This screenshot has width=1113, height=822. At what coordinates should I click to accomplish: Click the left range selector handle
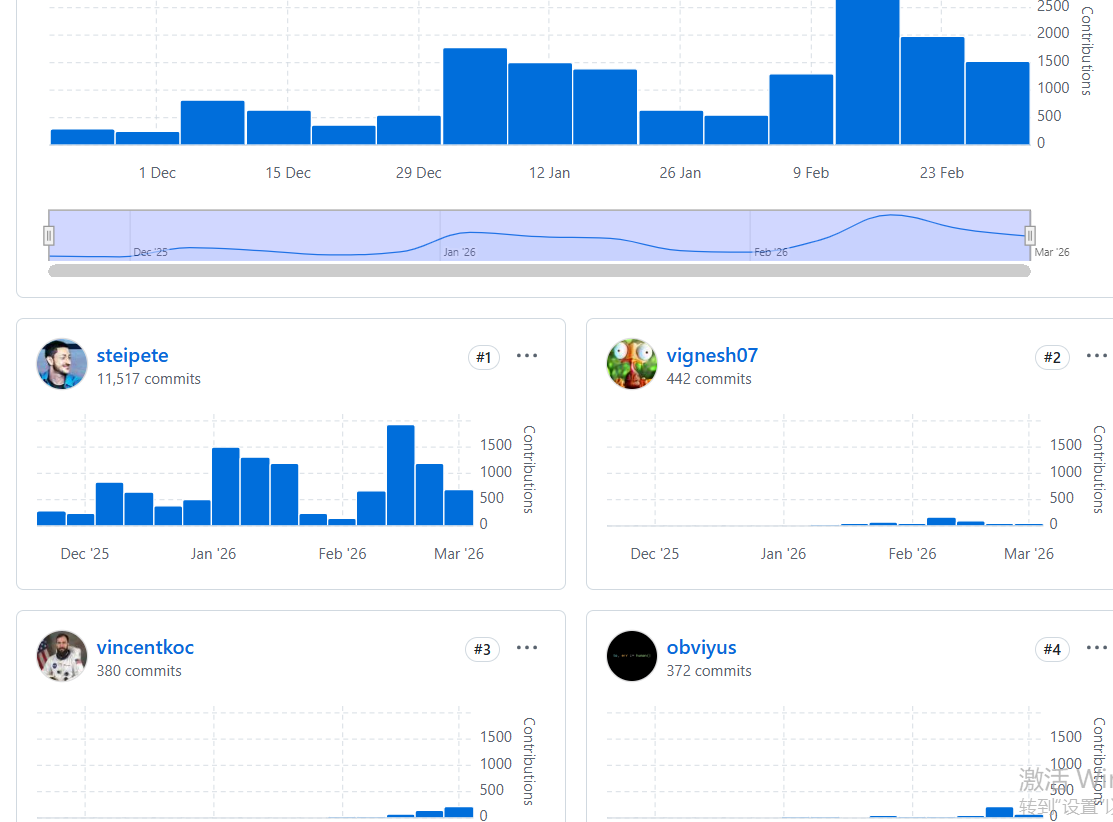pyautogui.click(x=48, y=235)
